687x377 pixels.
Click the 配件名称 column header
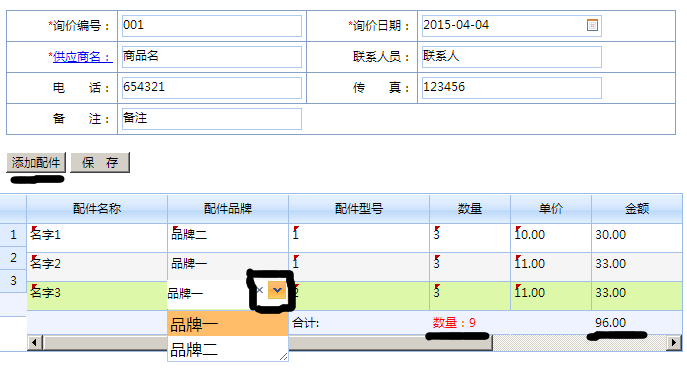click(97, 209)
